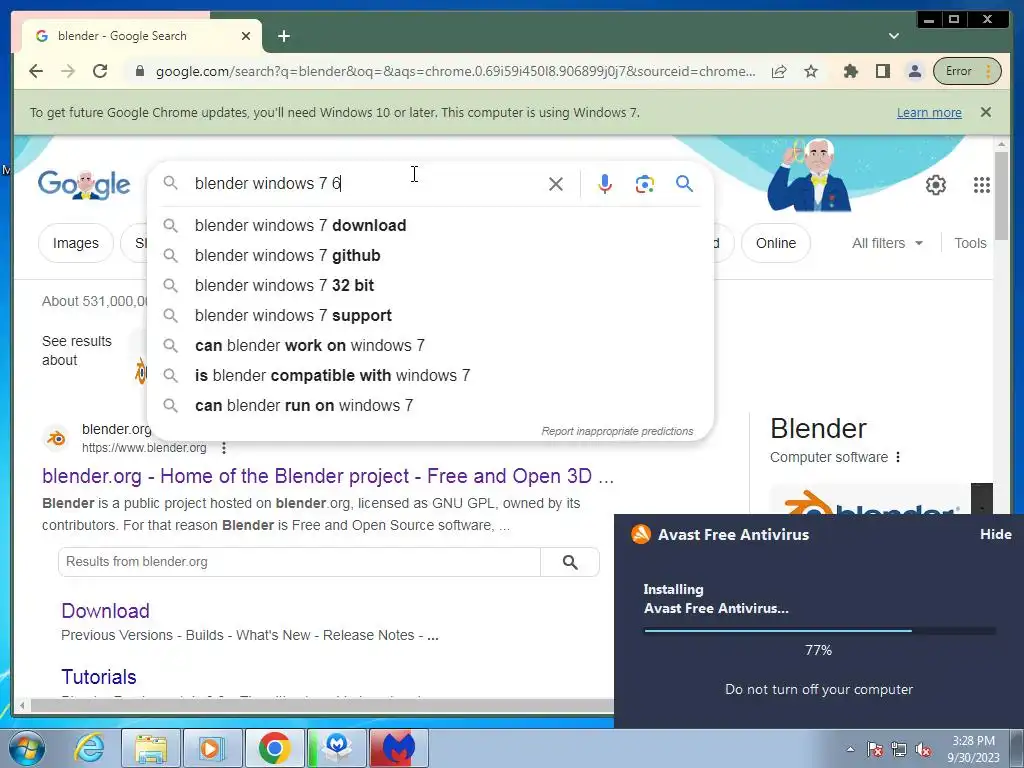Click the Google doodle logo
This screenshot has width=1024, height=768.
pyautogui.click(x=84, y=184)
